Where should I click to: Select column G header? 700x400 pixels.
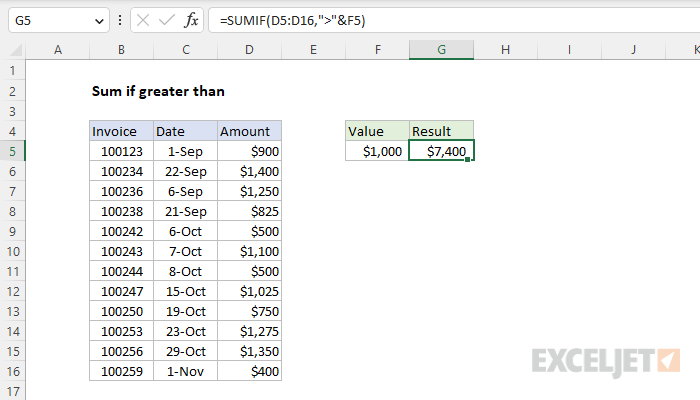(x=441, y=50)
